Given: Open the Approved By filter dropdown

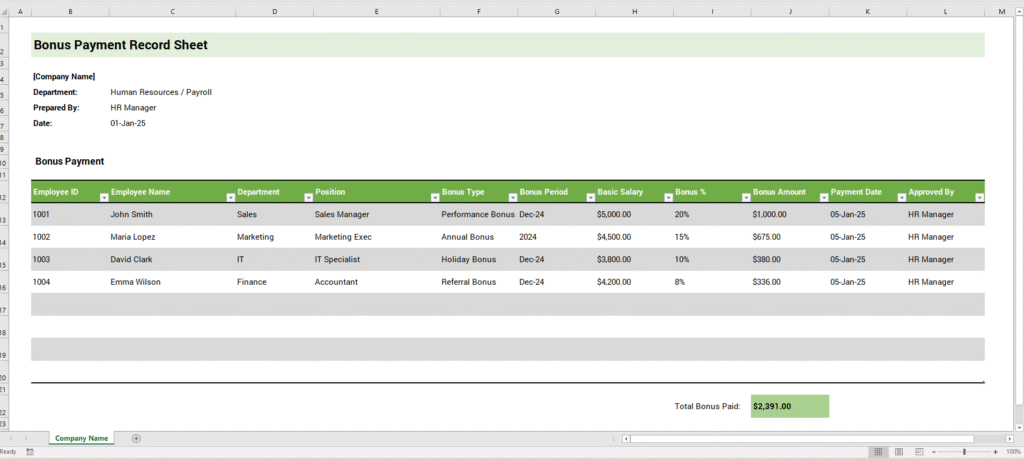Looking at the screenshot, I should pyautogui.click(x=979, y=198).
